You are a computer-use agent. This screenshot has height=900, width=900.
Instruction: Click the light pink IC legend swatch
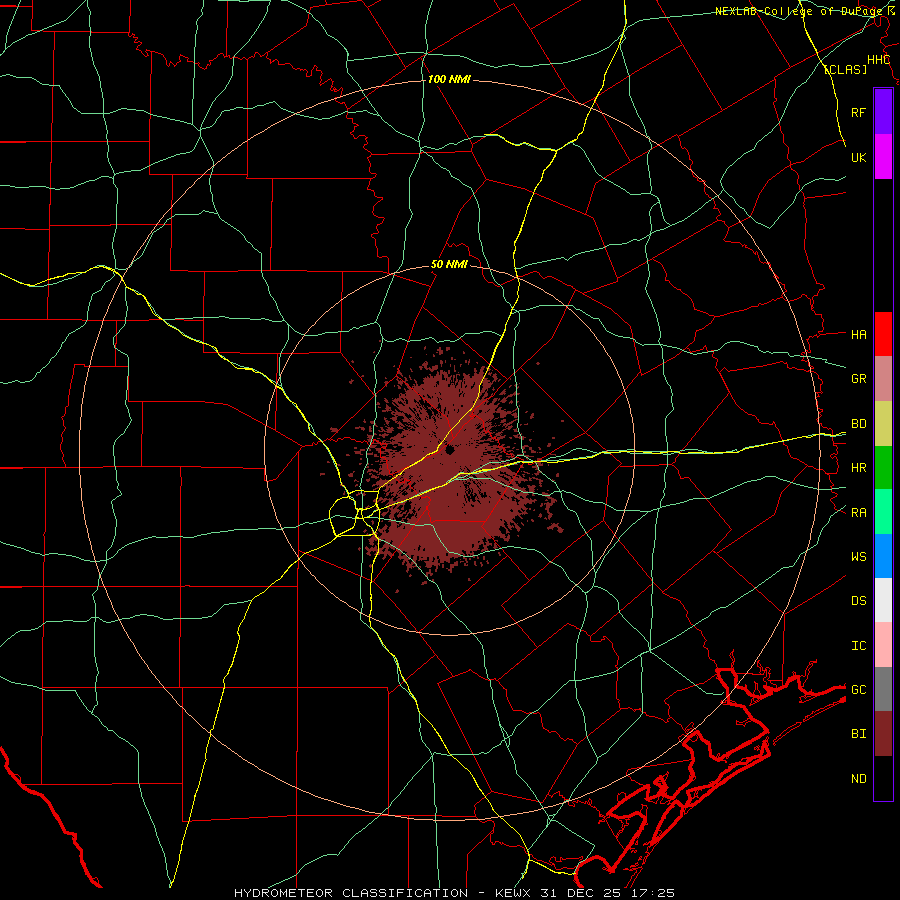[x=883, y=645]
